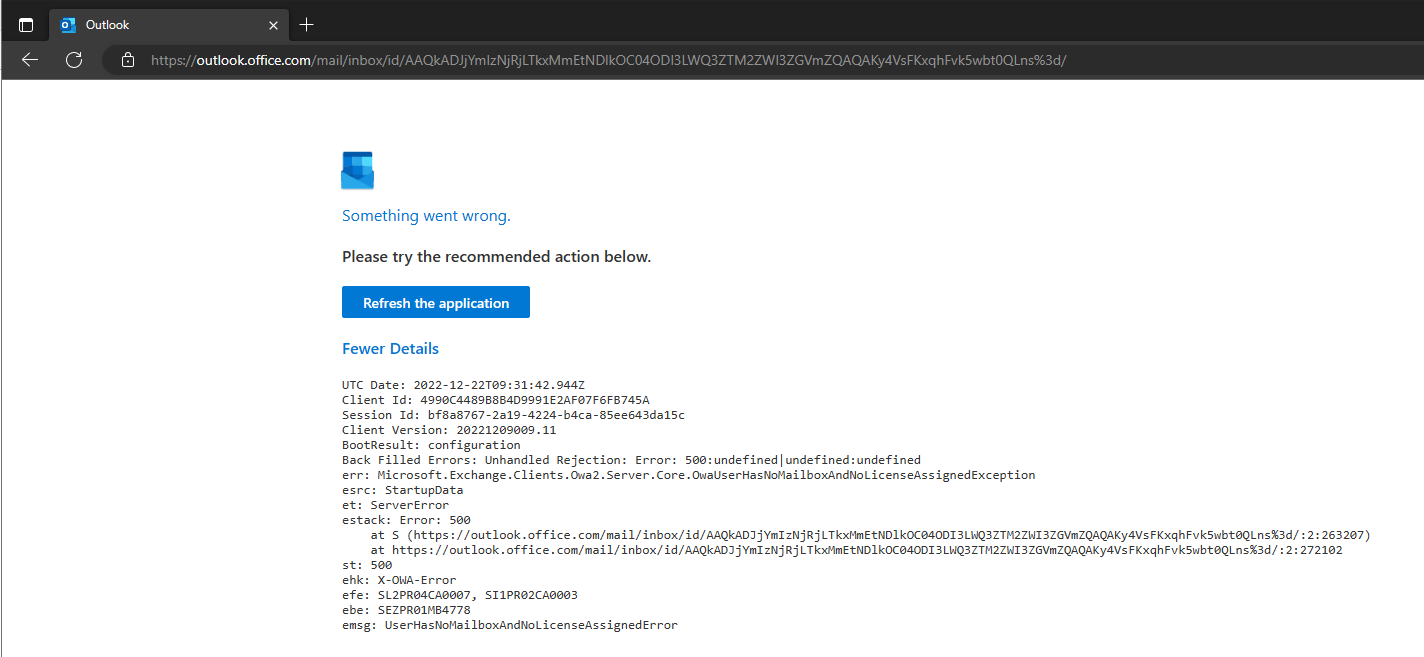
Task: Click the Session Id line
Action: coord(513,415)
